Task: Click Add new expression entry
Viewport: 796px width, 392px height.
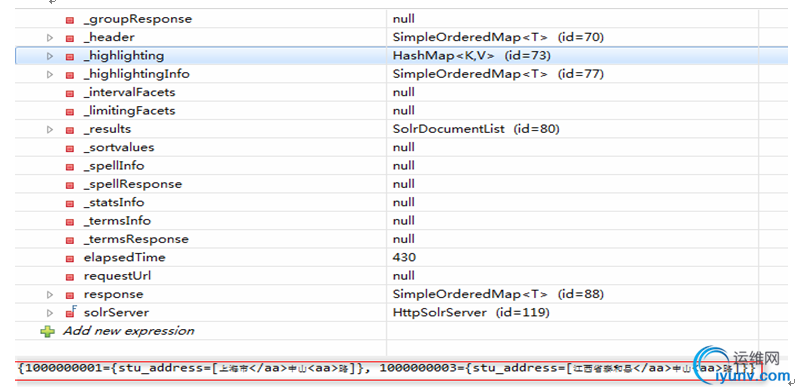Action: [x=128, y=331]
